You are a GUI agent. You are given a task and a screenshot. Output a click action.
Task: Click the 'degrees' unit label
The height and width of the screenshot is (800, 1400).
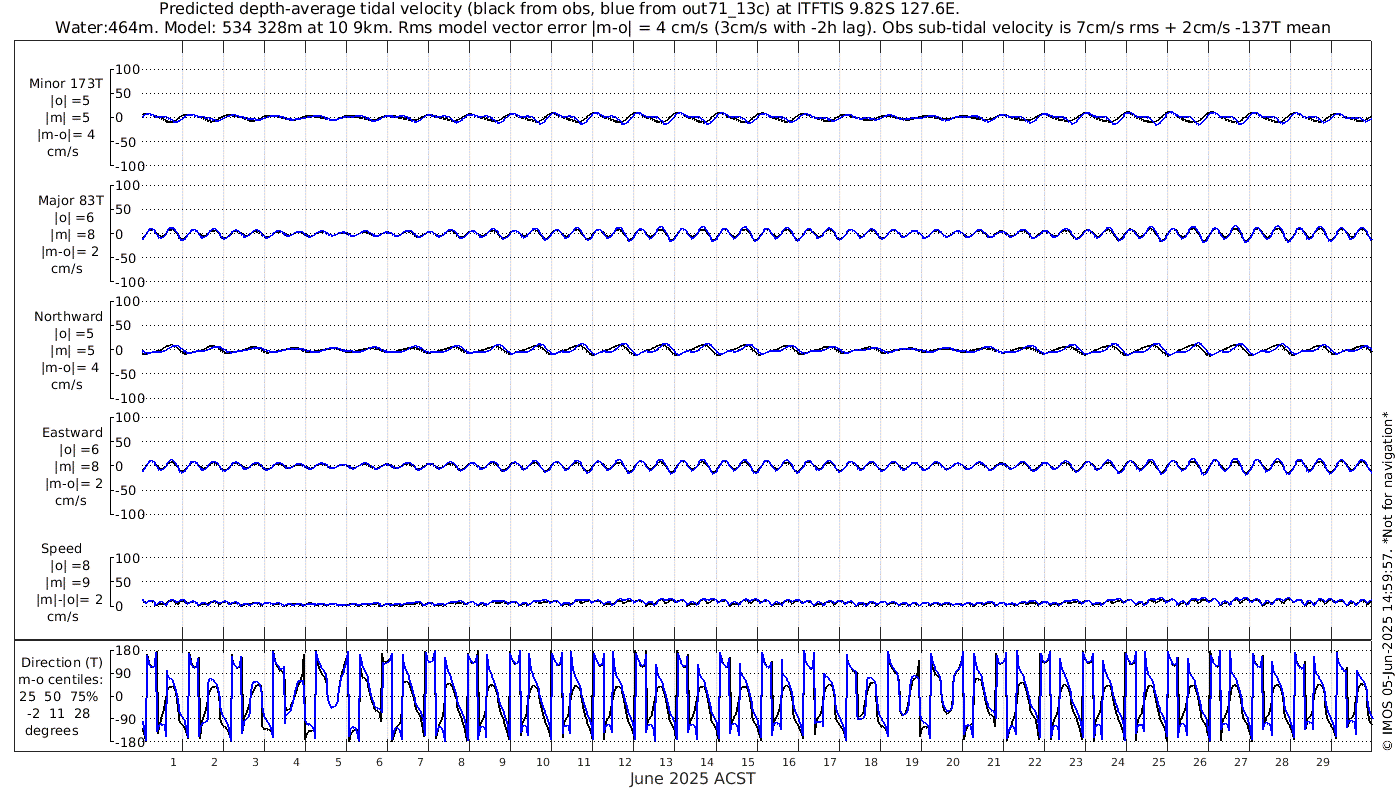pos(52,730)
